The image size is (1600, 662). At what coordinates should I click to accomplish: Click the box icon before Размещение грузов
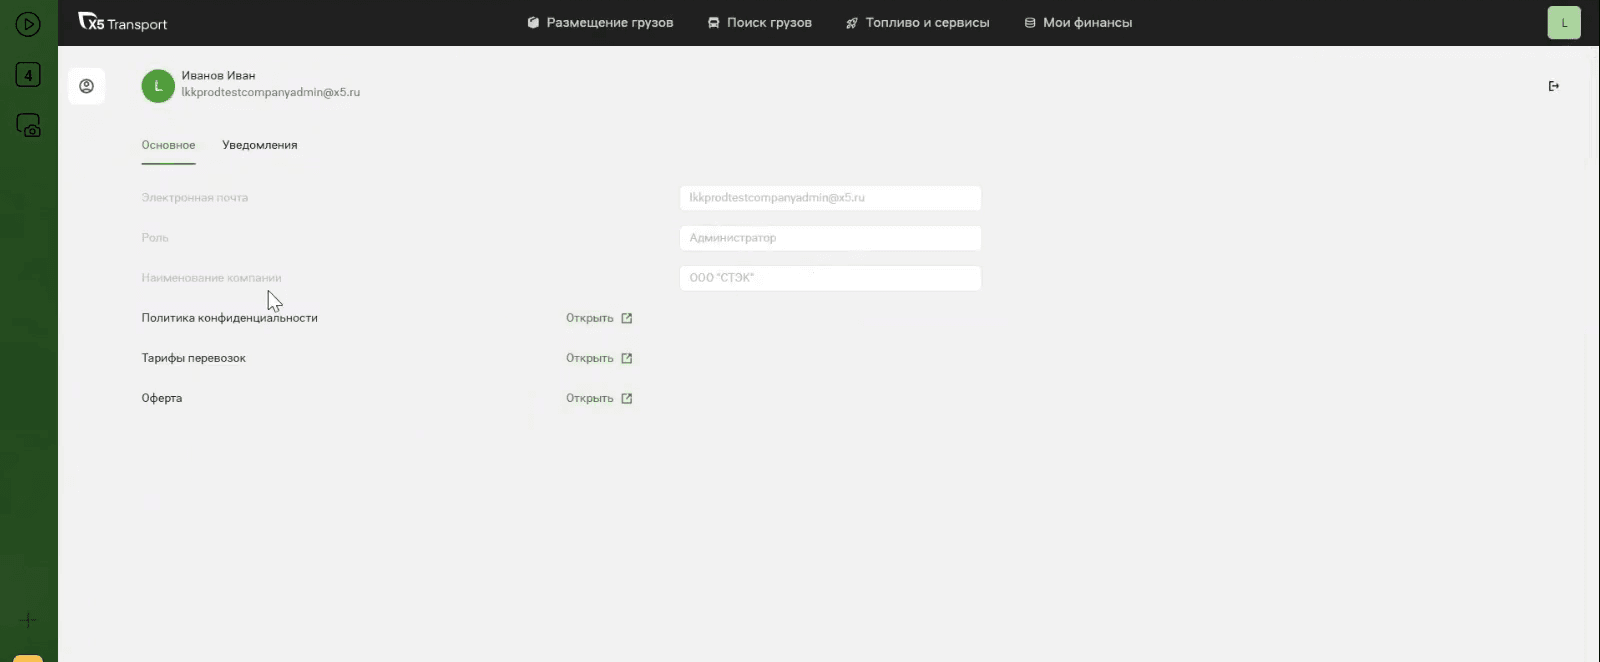533,23
